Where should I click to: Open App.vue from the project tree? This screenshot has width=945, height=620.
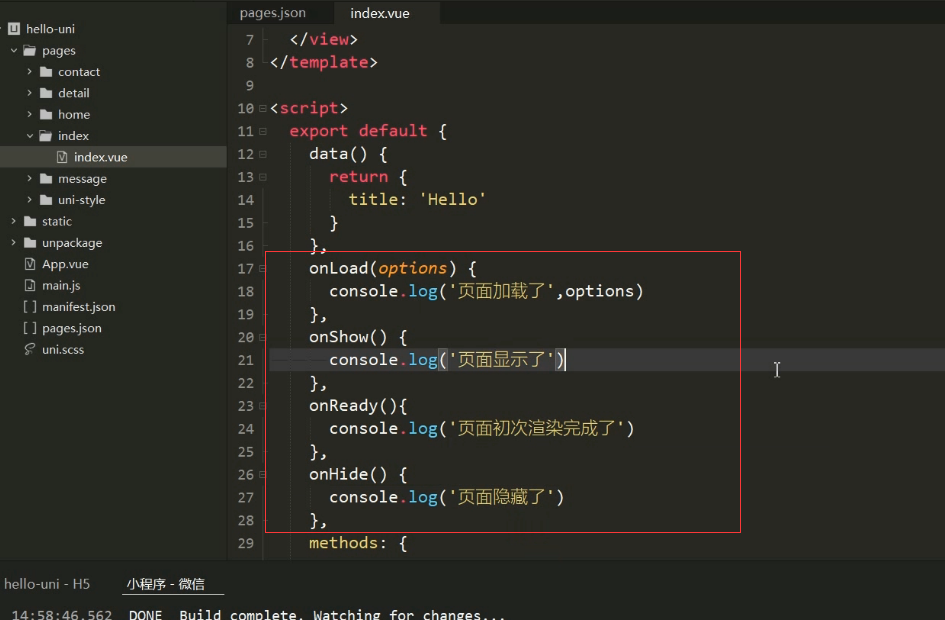(x=65, y=265)
